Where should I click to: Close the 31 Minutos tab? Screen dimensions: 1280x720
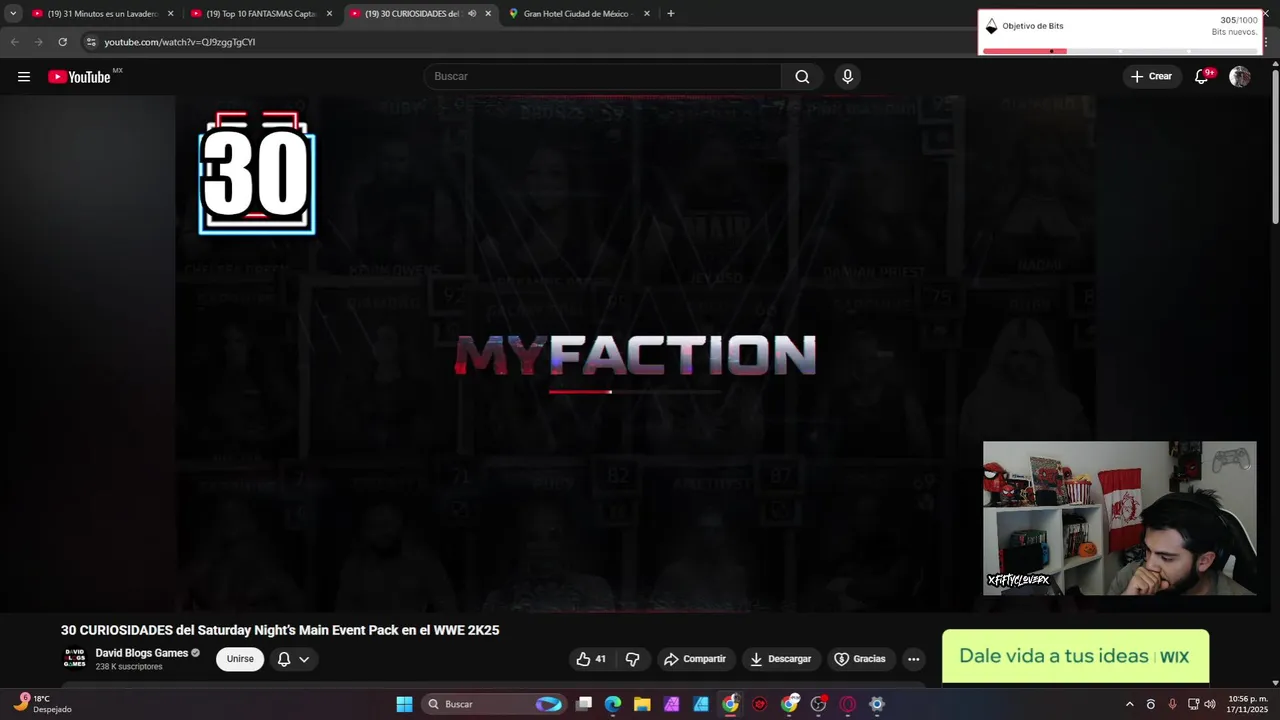click(x=170, y=14)
